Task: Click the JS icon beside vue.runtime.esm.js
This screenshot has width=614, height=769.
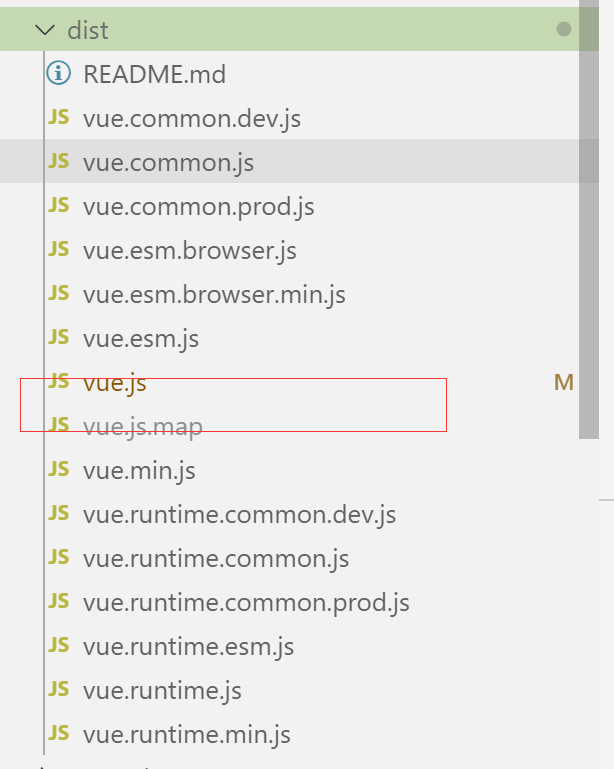Action: (59, 646)
